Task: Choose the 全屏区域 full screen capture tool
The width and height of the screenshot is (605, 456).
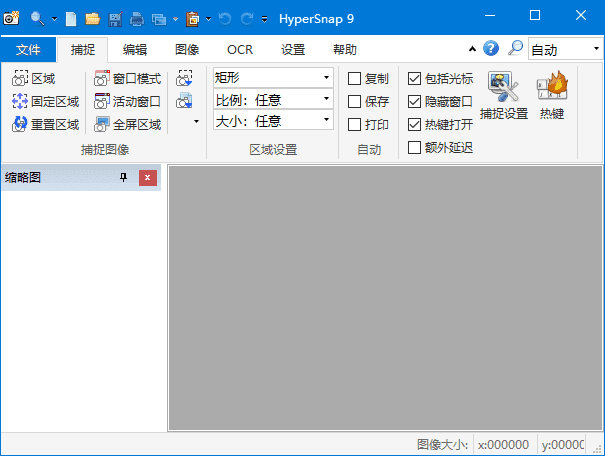Action: (102, 124)
